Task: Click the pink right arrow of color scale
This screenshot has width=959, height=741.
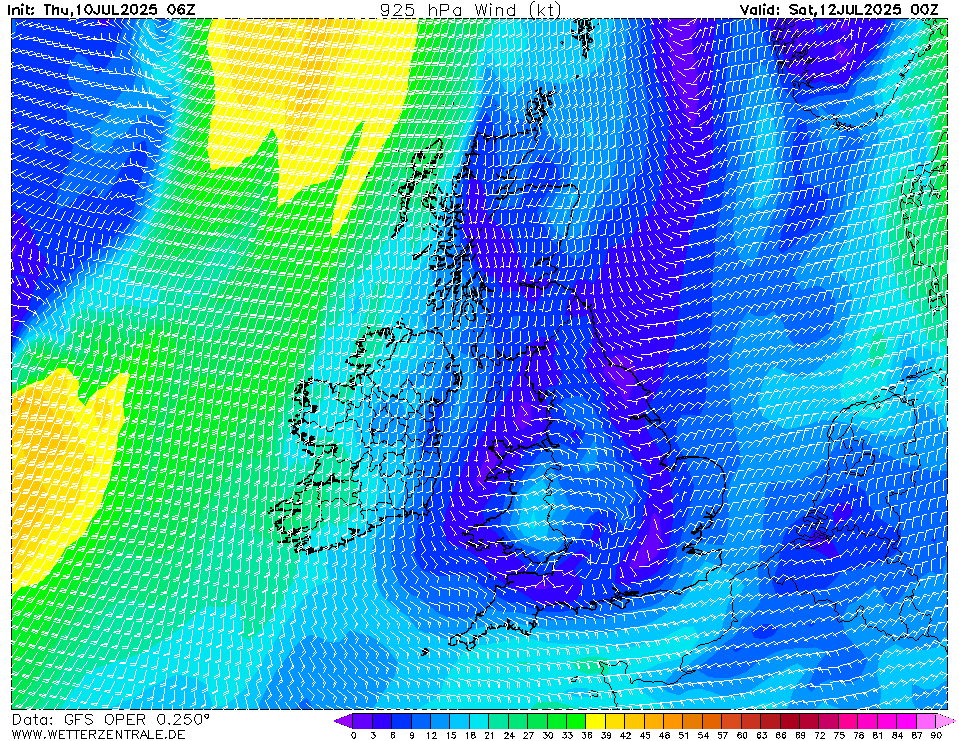Action: [x=945, y=721]
